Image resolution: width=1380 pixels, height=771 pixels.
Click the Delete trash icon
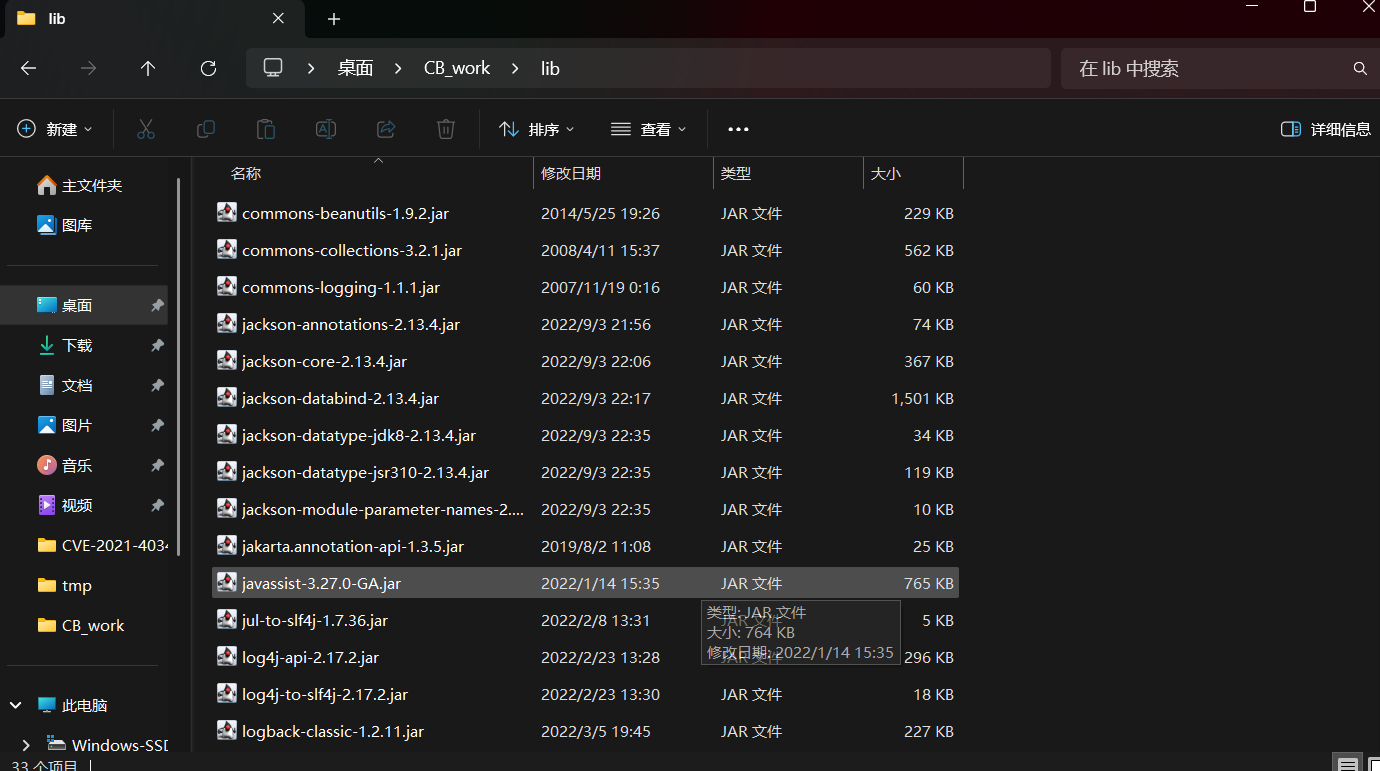[x=446, y=129]
